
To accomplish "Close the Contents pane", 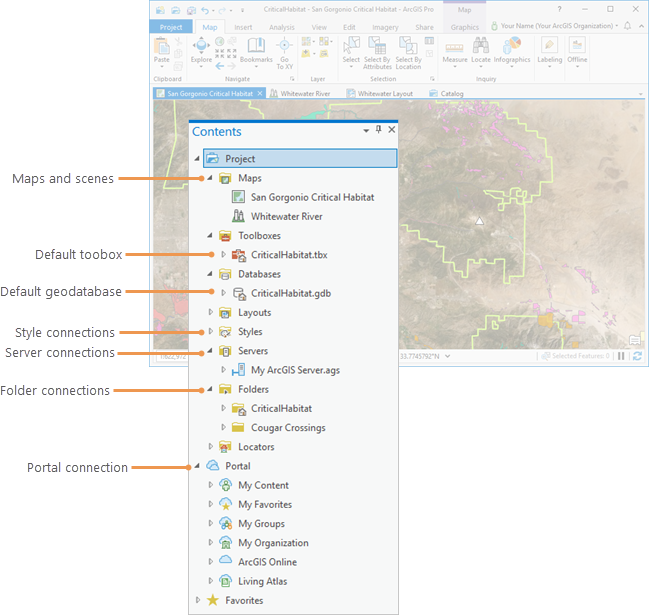I will (x=392, y=130).
